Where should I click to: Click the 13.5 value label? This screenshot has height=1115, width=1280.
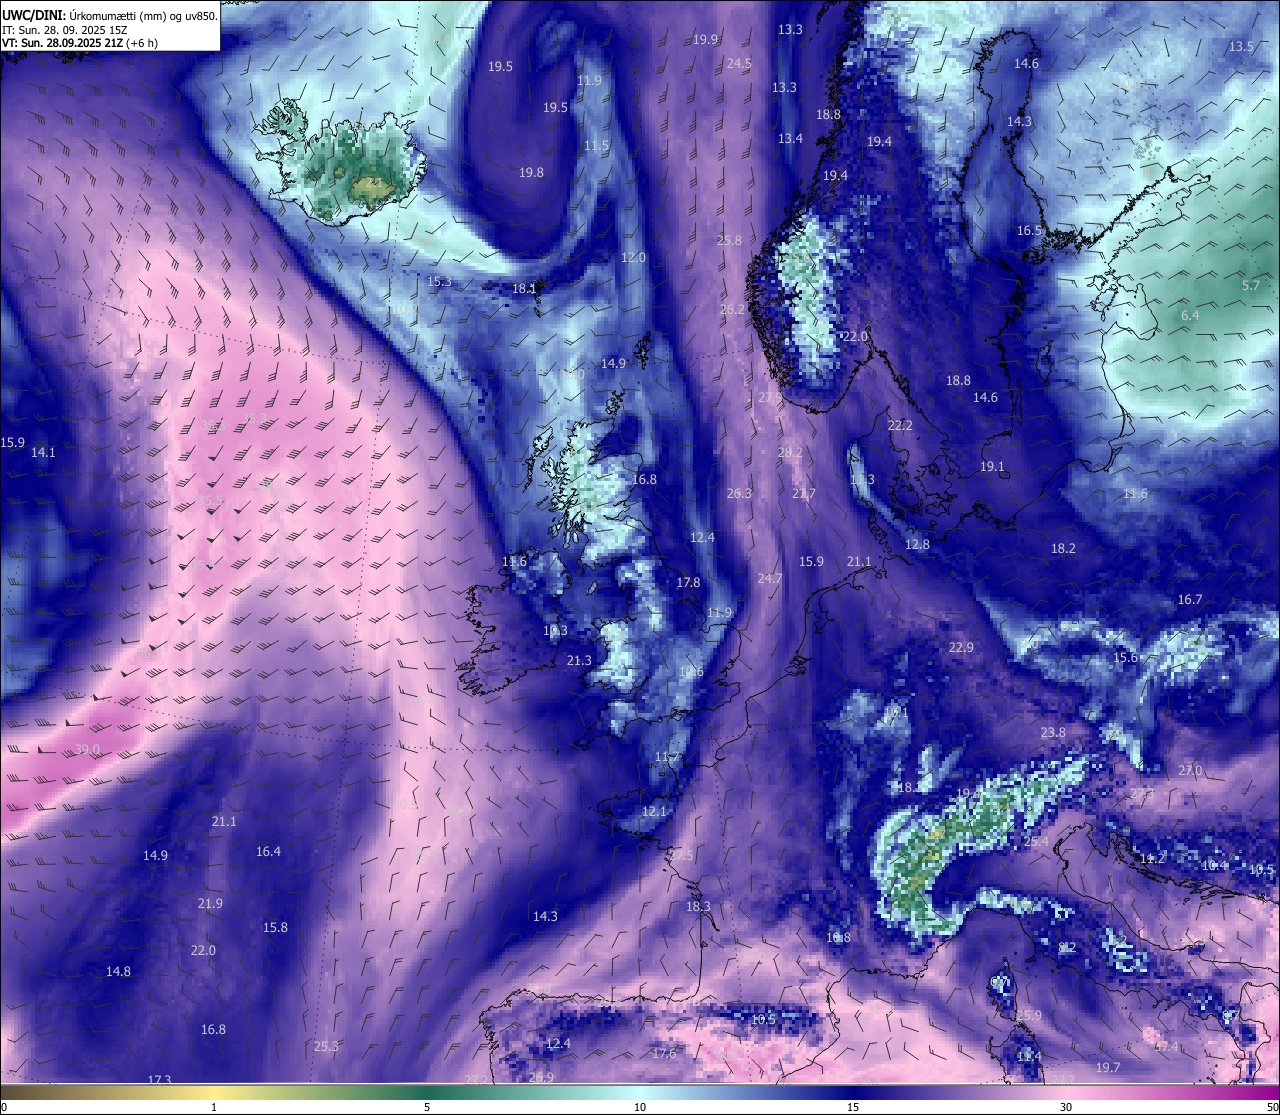click(x=1241, y=46)
